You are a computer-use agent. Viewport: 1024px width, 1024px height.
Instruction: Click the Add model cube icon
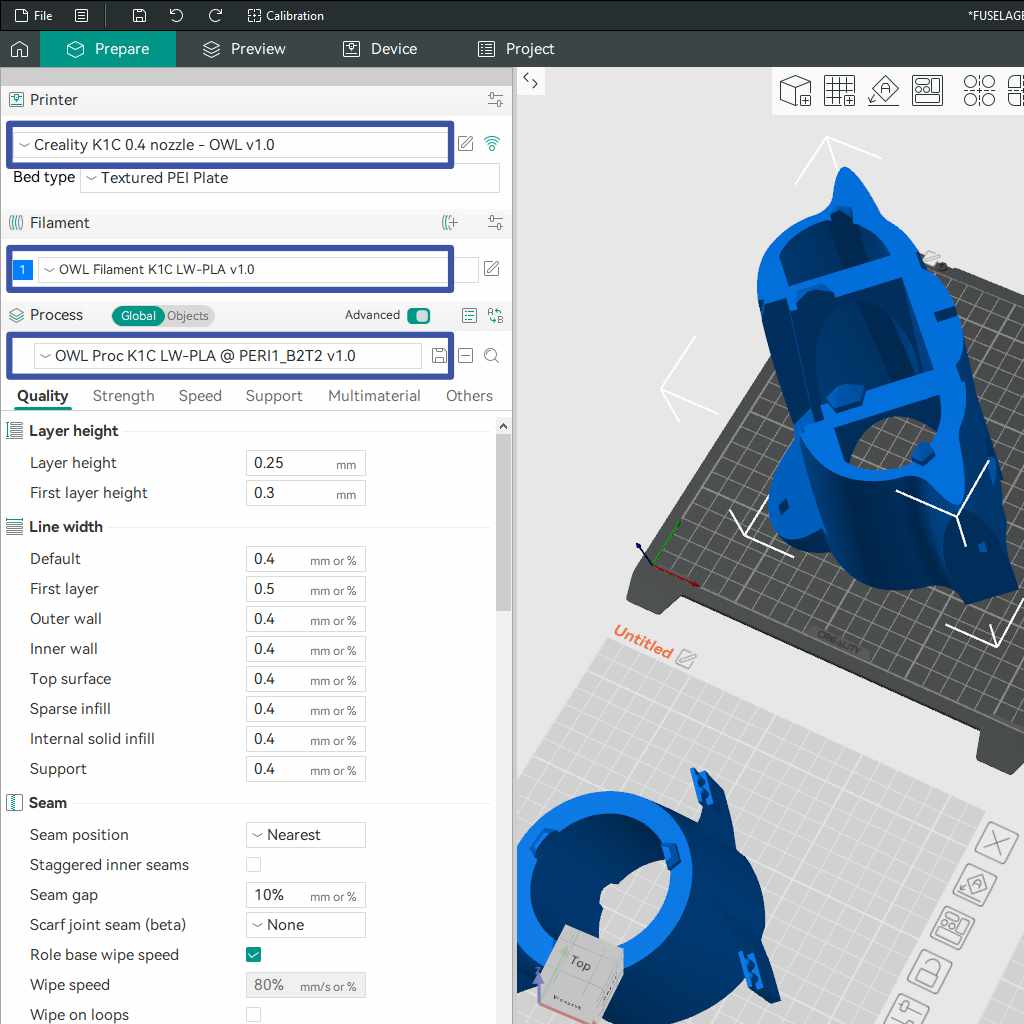pos(796,90)
